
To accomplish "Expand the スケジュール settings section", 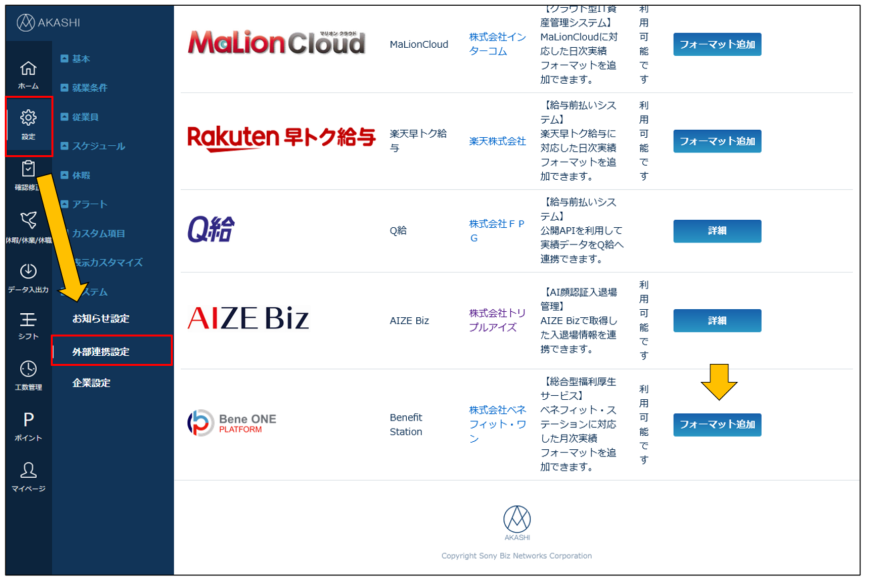I will [93, 146].
